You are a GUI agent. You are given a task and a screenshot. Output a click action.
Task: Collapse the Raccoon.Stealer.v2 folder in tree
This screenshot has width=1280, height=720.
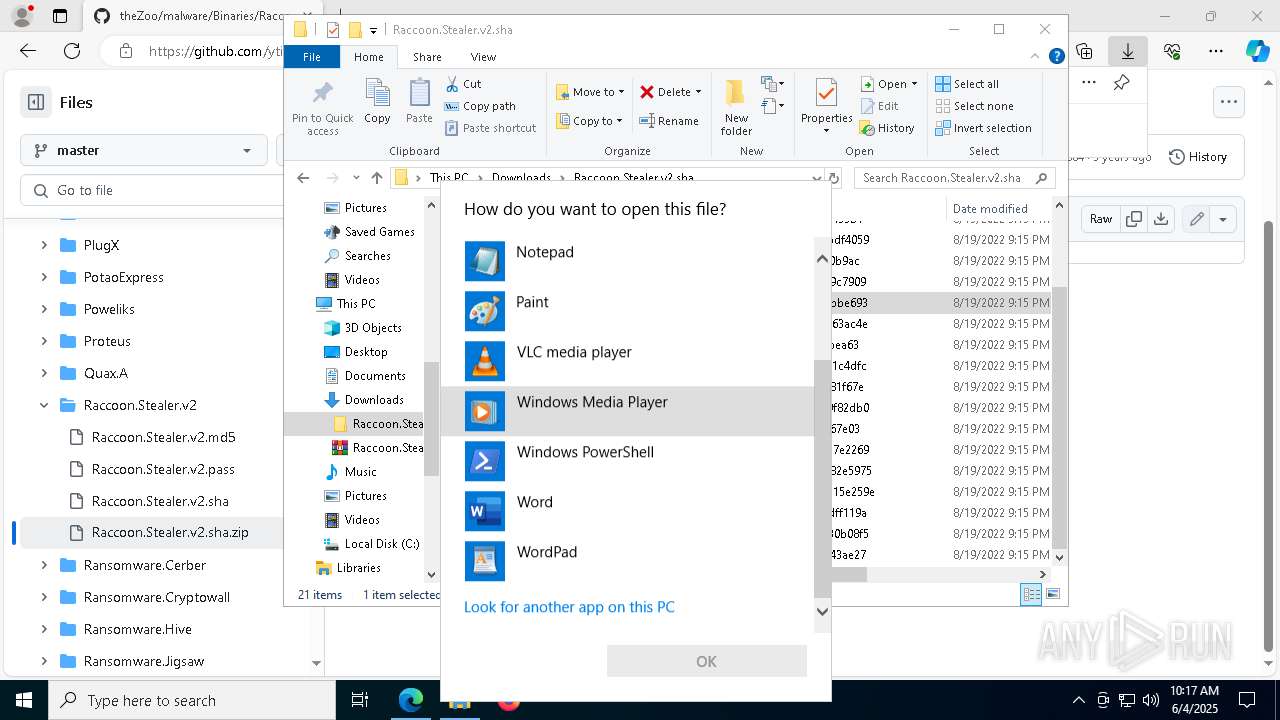[44, 405]
